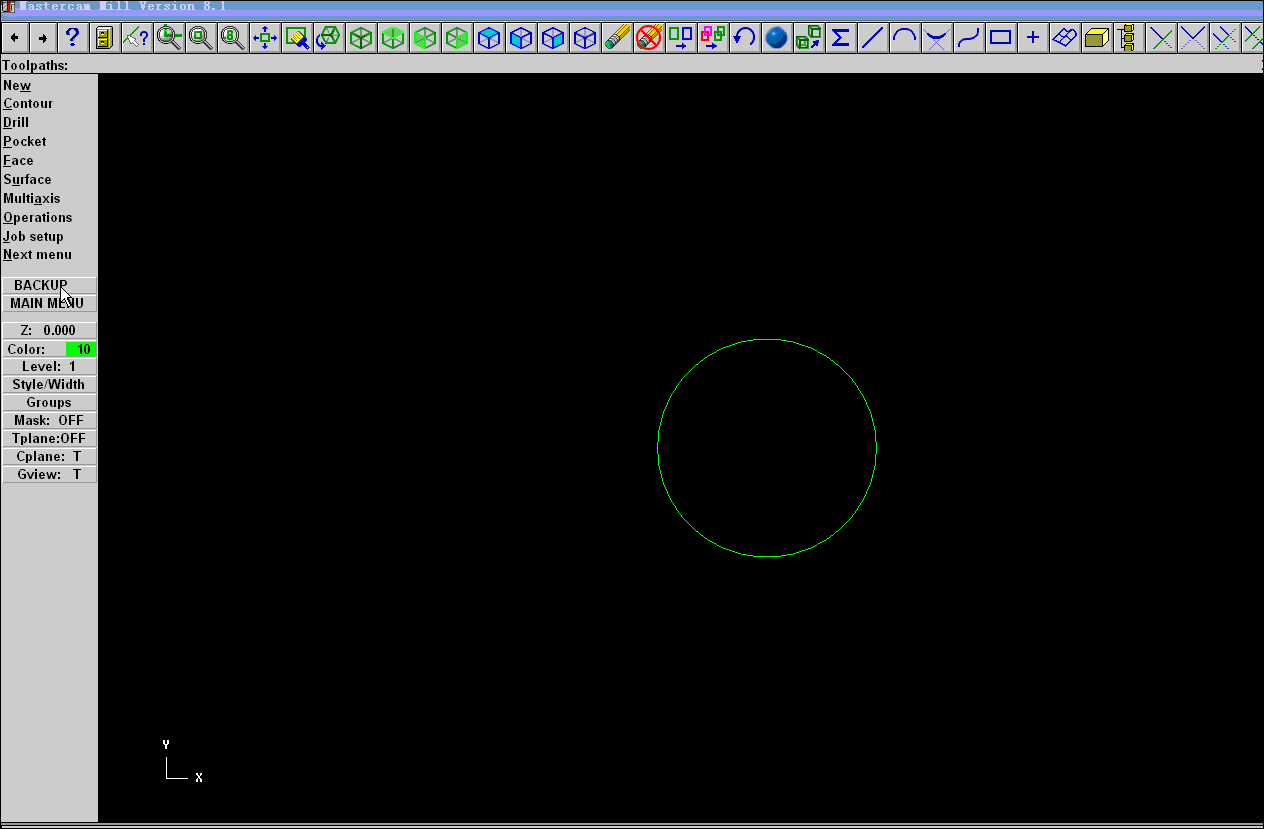
Task: Pick the trim icon with one green line
Action: coord(1160,38)
